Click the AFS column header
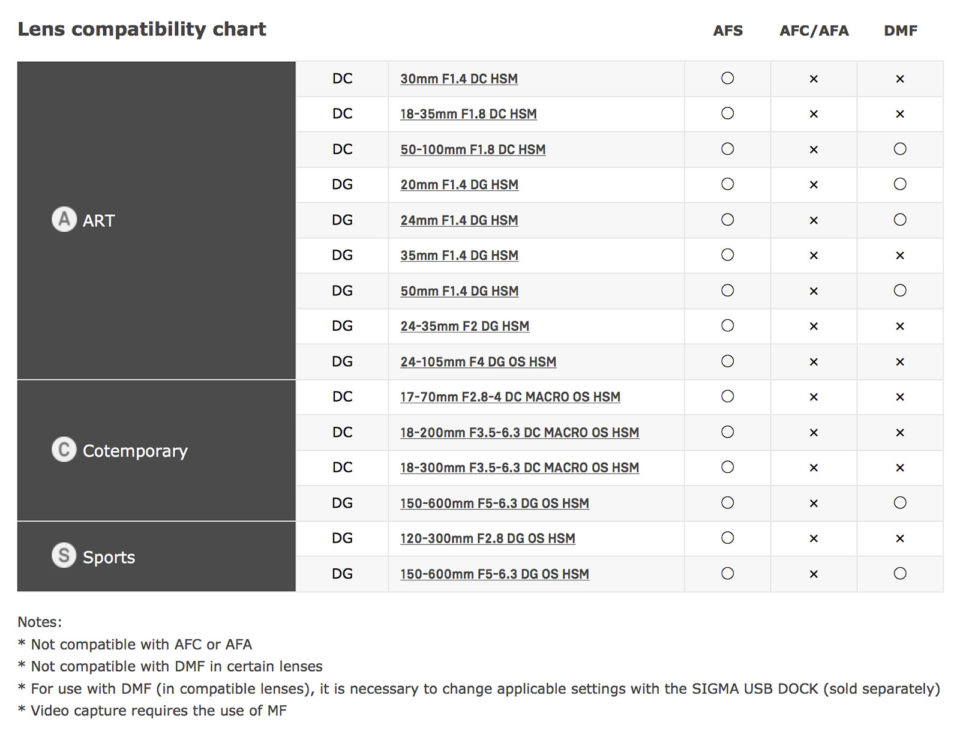This screenshot has height=734, width=960. tap(727, 30)
